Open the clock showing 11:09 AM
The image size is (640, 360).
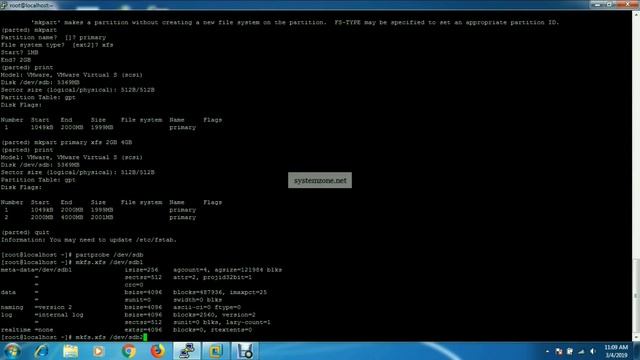pyautogui.click(x=616, y=351)
